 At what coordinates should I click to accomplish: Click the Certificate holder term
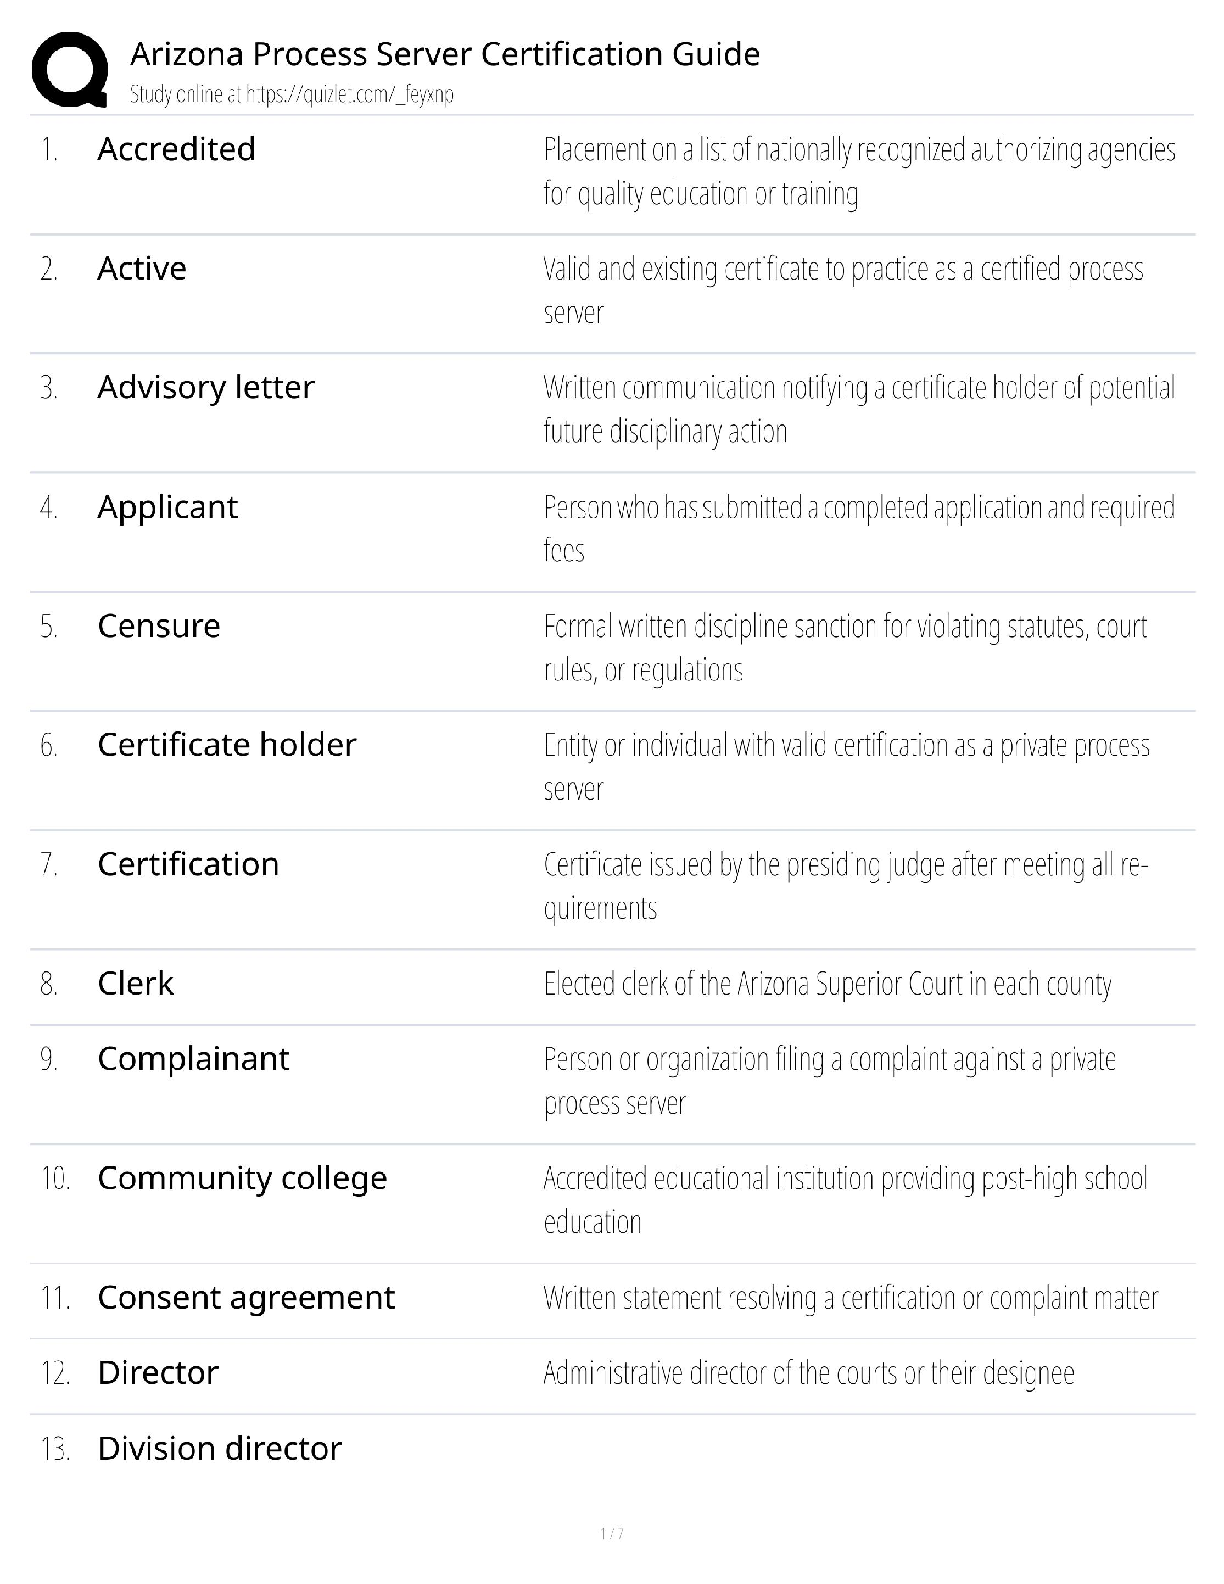pyautogui.click(x=226, y=745)
